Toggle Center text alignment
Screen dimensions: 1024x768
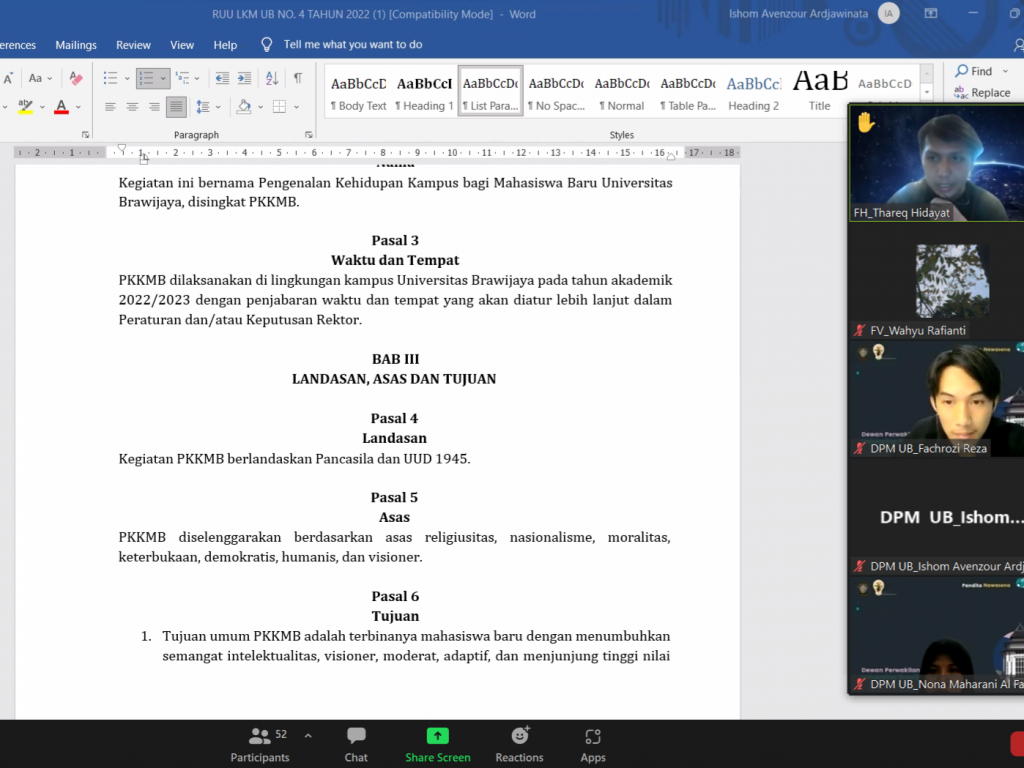point(132,107)
